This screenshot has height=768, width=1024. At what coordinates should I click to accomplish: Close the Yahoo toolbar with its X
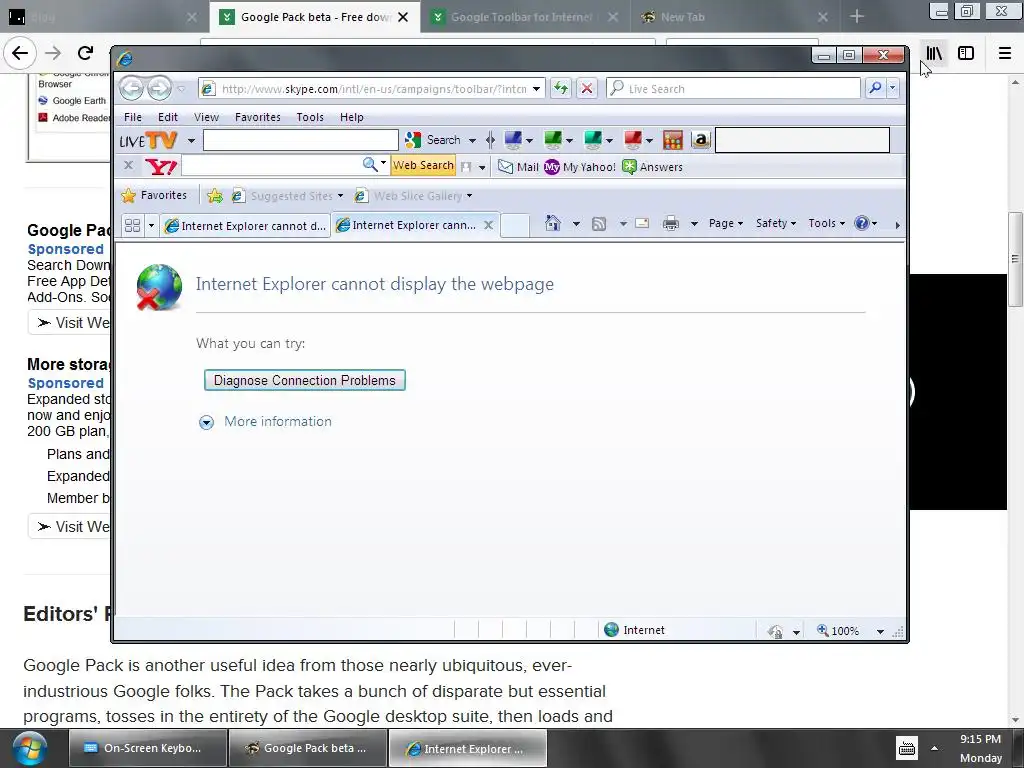[129, 165]
